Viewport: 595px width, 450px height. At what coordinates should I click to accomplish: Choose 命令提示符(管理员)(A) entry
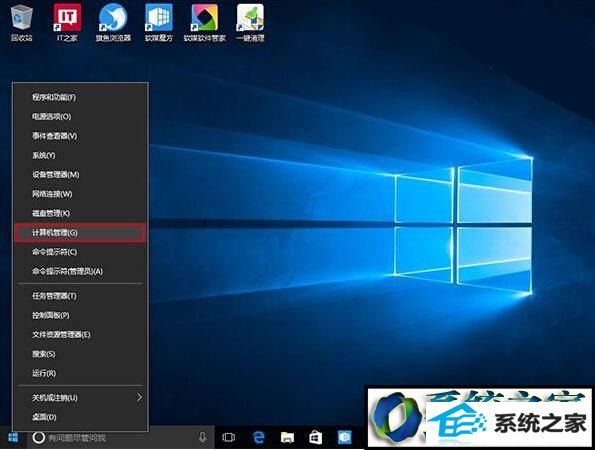(80, 271)
